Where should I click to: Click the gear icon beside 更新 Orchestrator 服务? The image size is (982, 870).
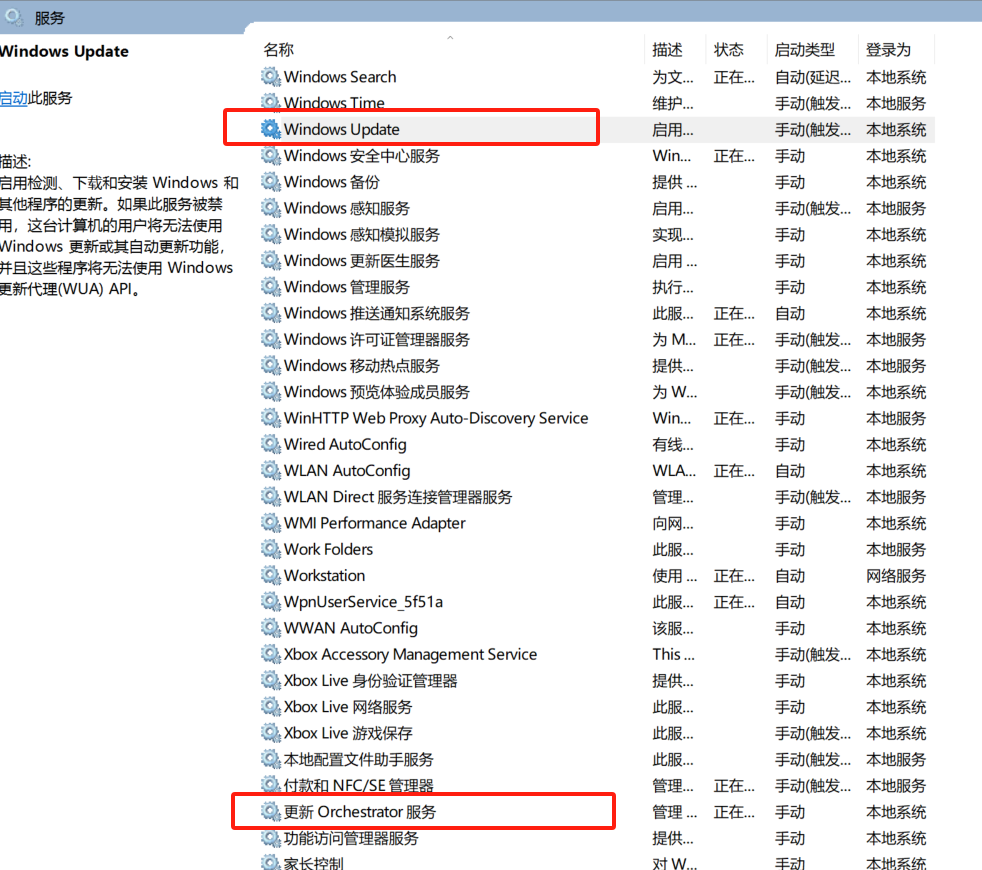(270, 812)
